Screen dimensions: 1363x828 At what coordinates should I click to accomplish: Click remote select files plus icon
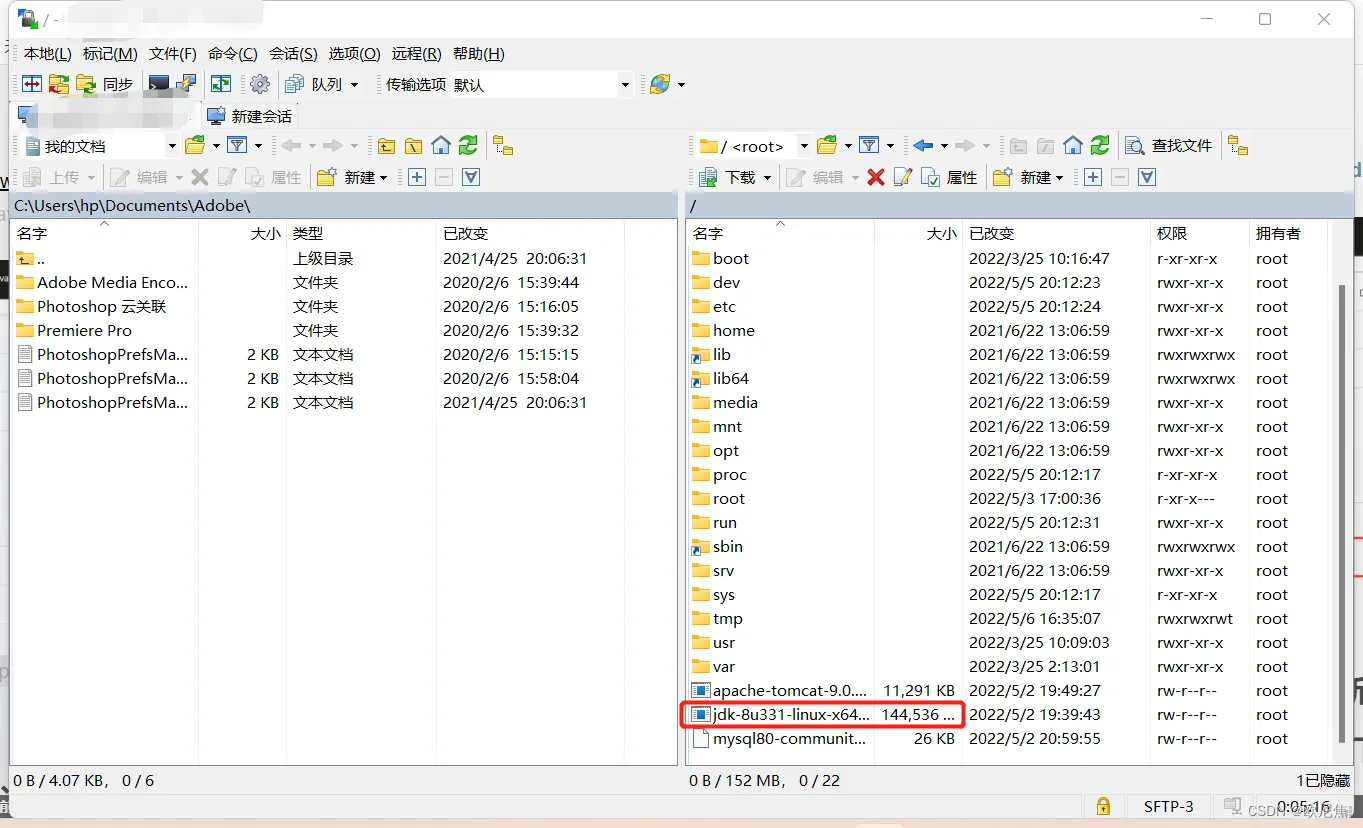pyautogui.click(x=1093, y=177)
